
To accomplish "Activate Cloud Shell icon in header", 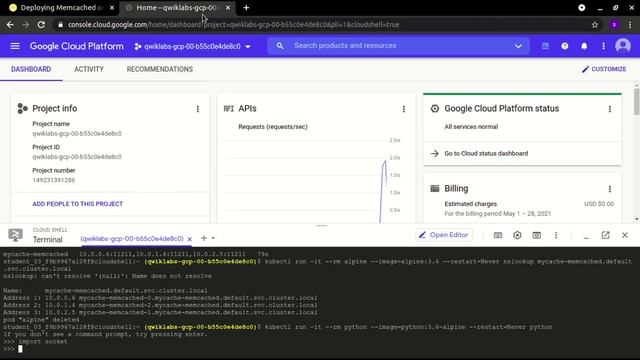I will coord(545,46).
